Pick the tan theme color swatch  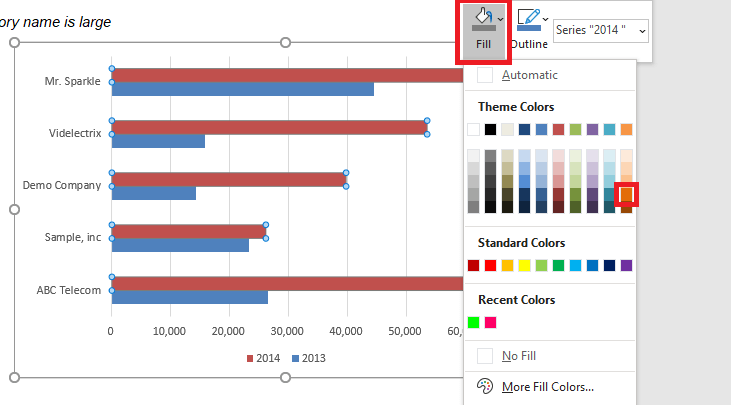click(x=507, y=130)
